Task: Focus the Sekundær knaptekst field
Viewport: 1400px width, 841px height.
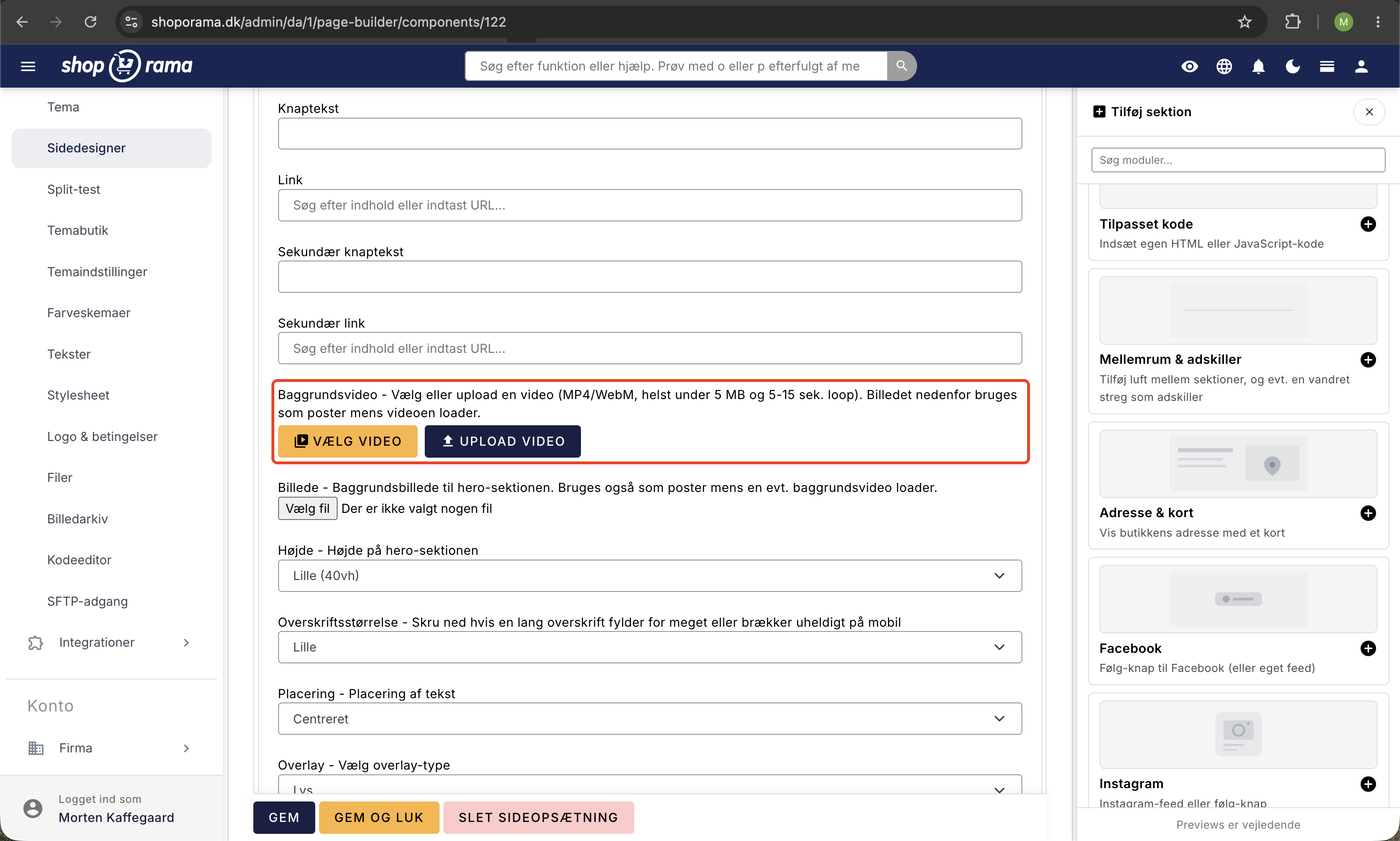Action: [650, 277]
